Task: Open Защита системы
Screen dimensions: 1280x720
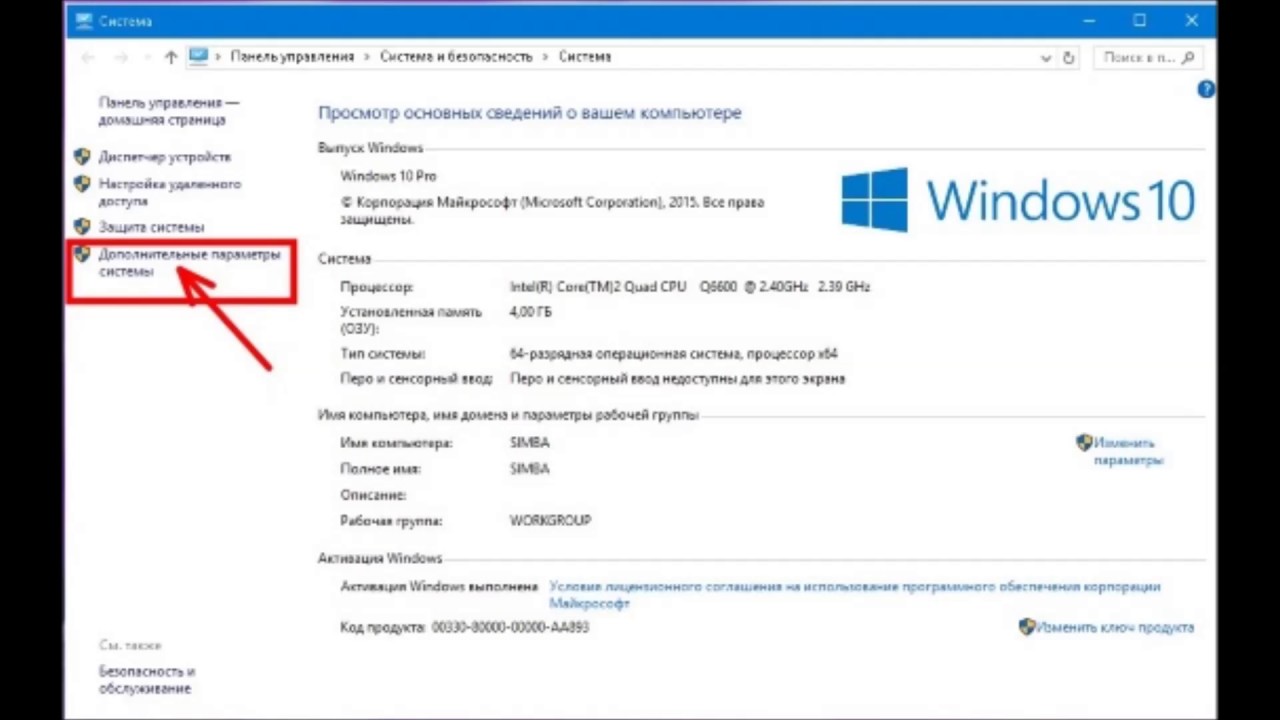Action: pyautogui.click(x=151, y=227)
